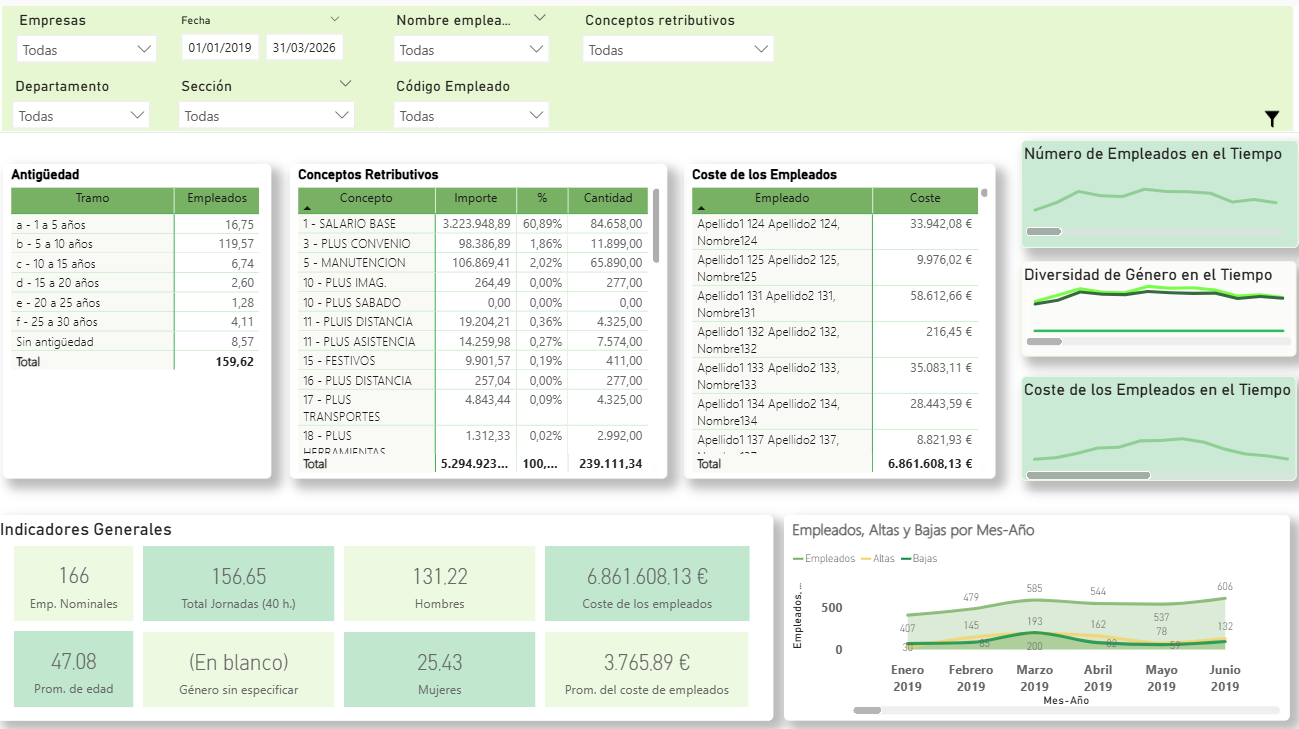1299x729 pixels.
Task: Sort by the Coste column header
Action: point(924,198)
